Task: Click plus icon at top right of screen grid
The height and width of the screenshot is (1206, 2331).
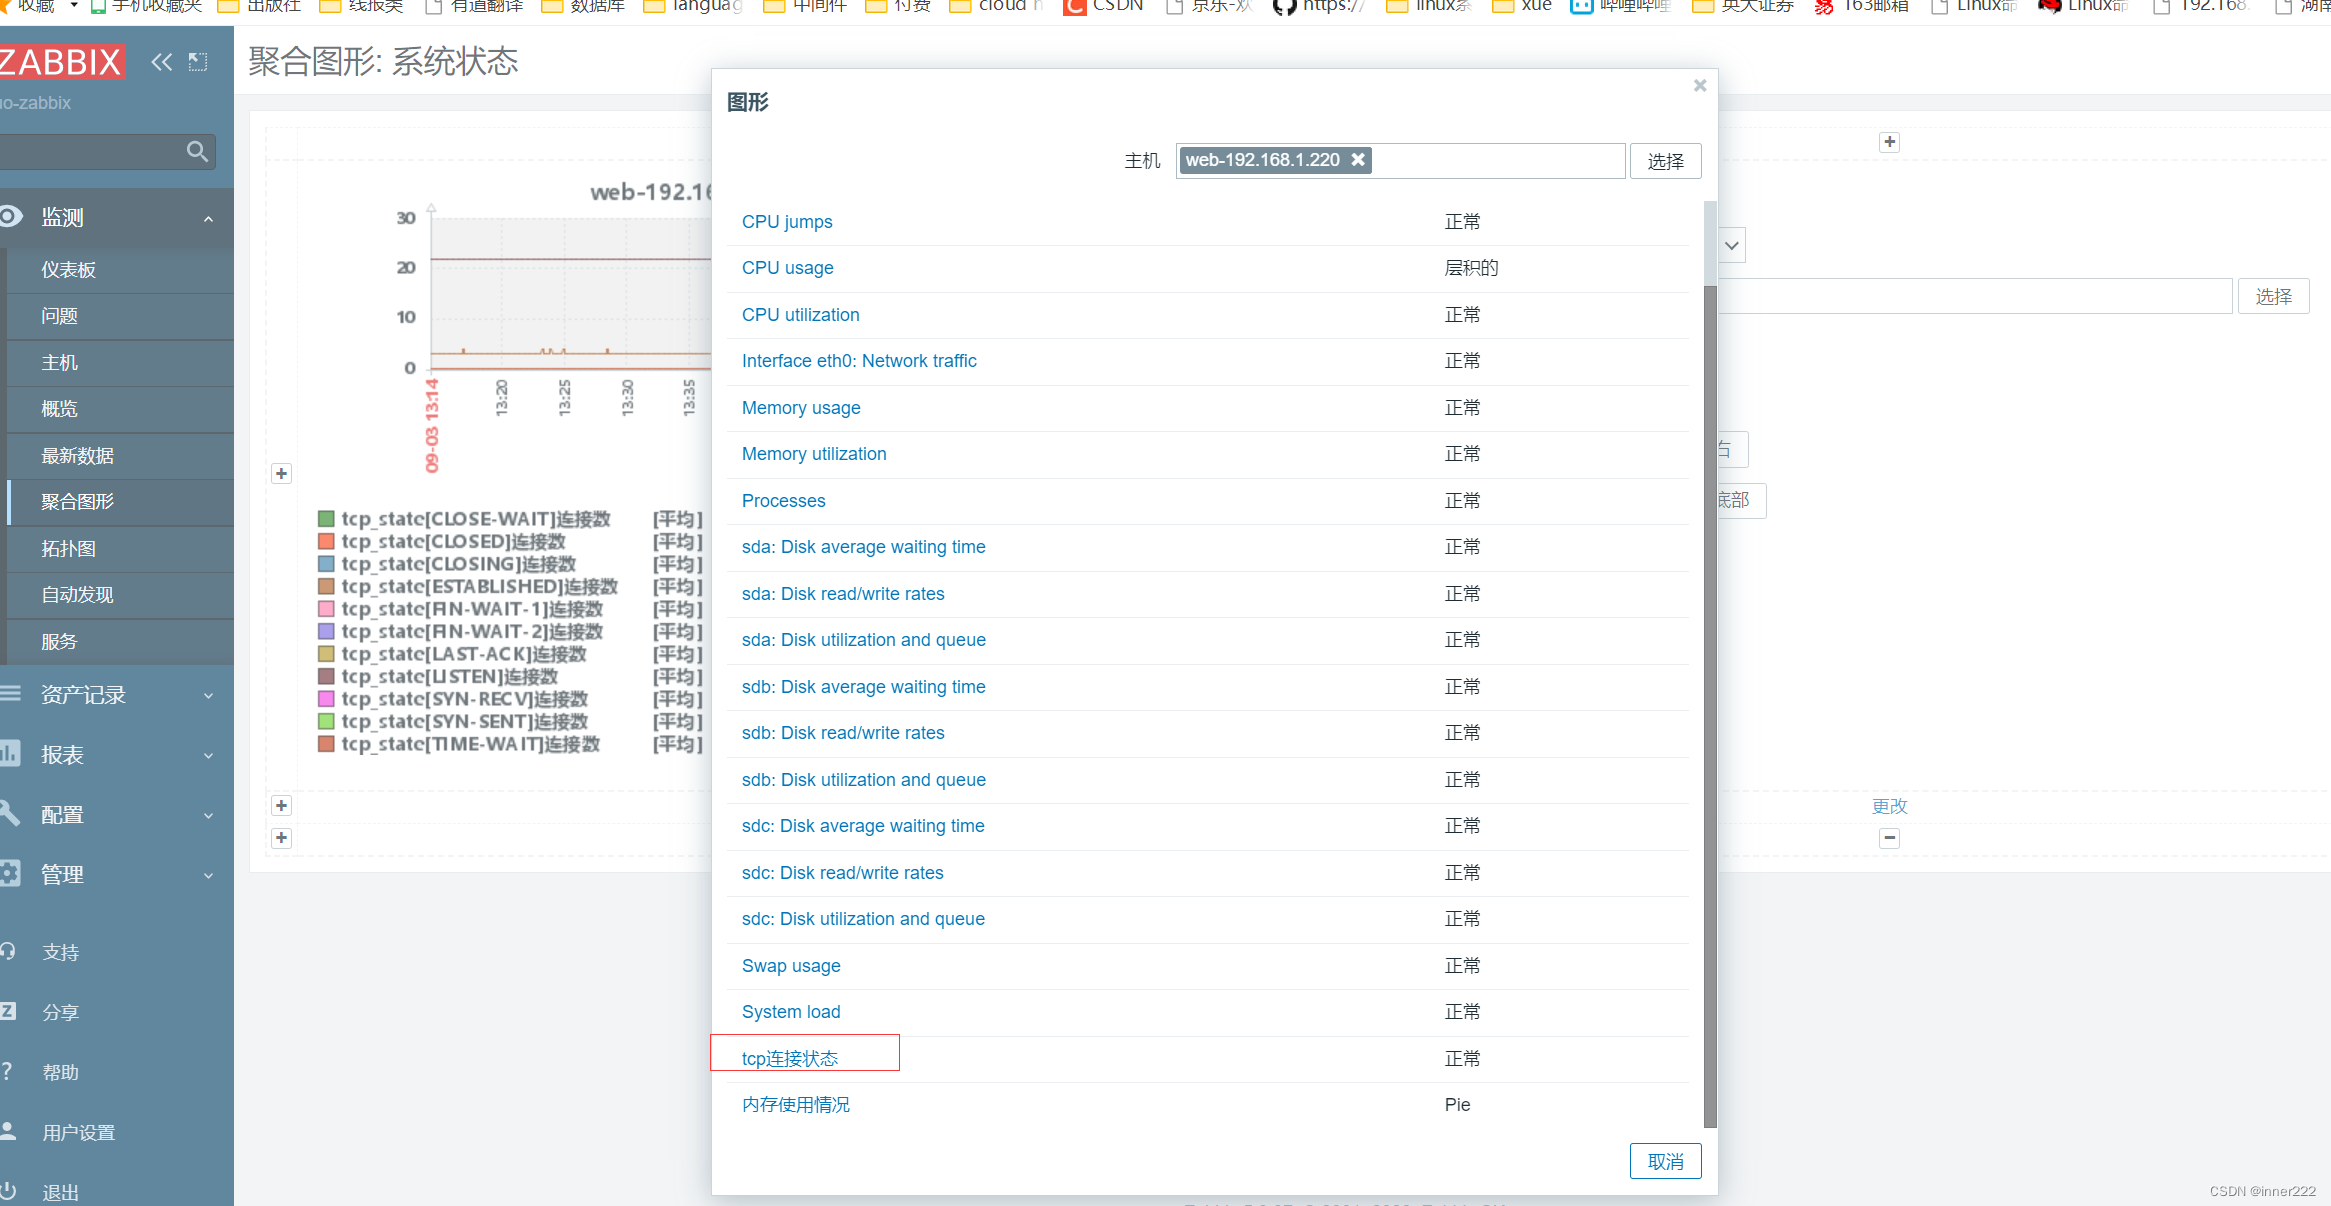Action: pos(1889,142)
